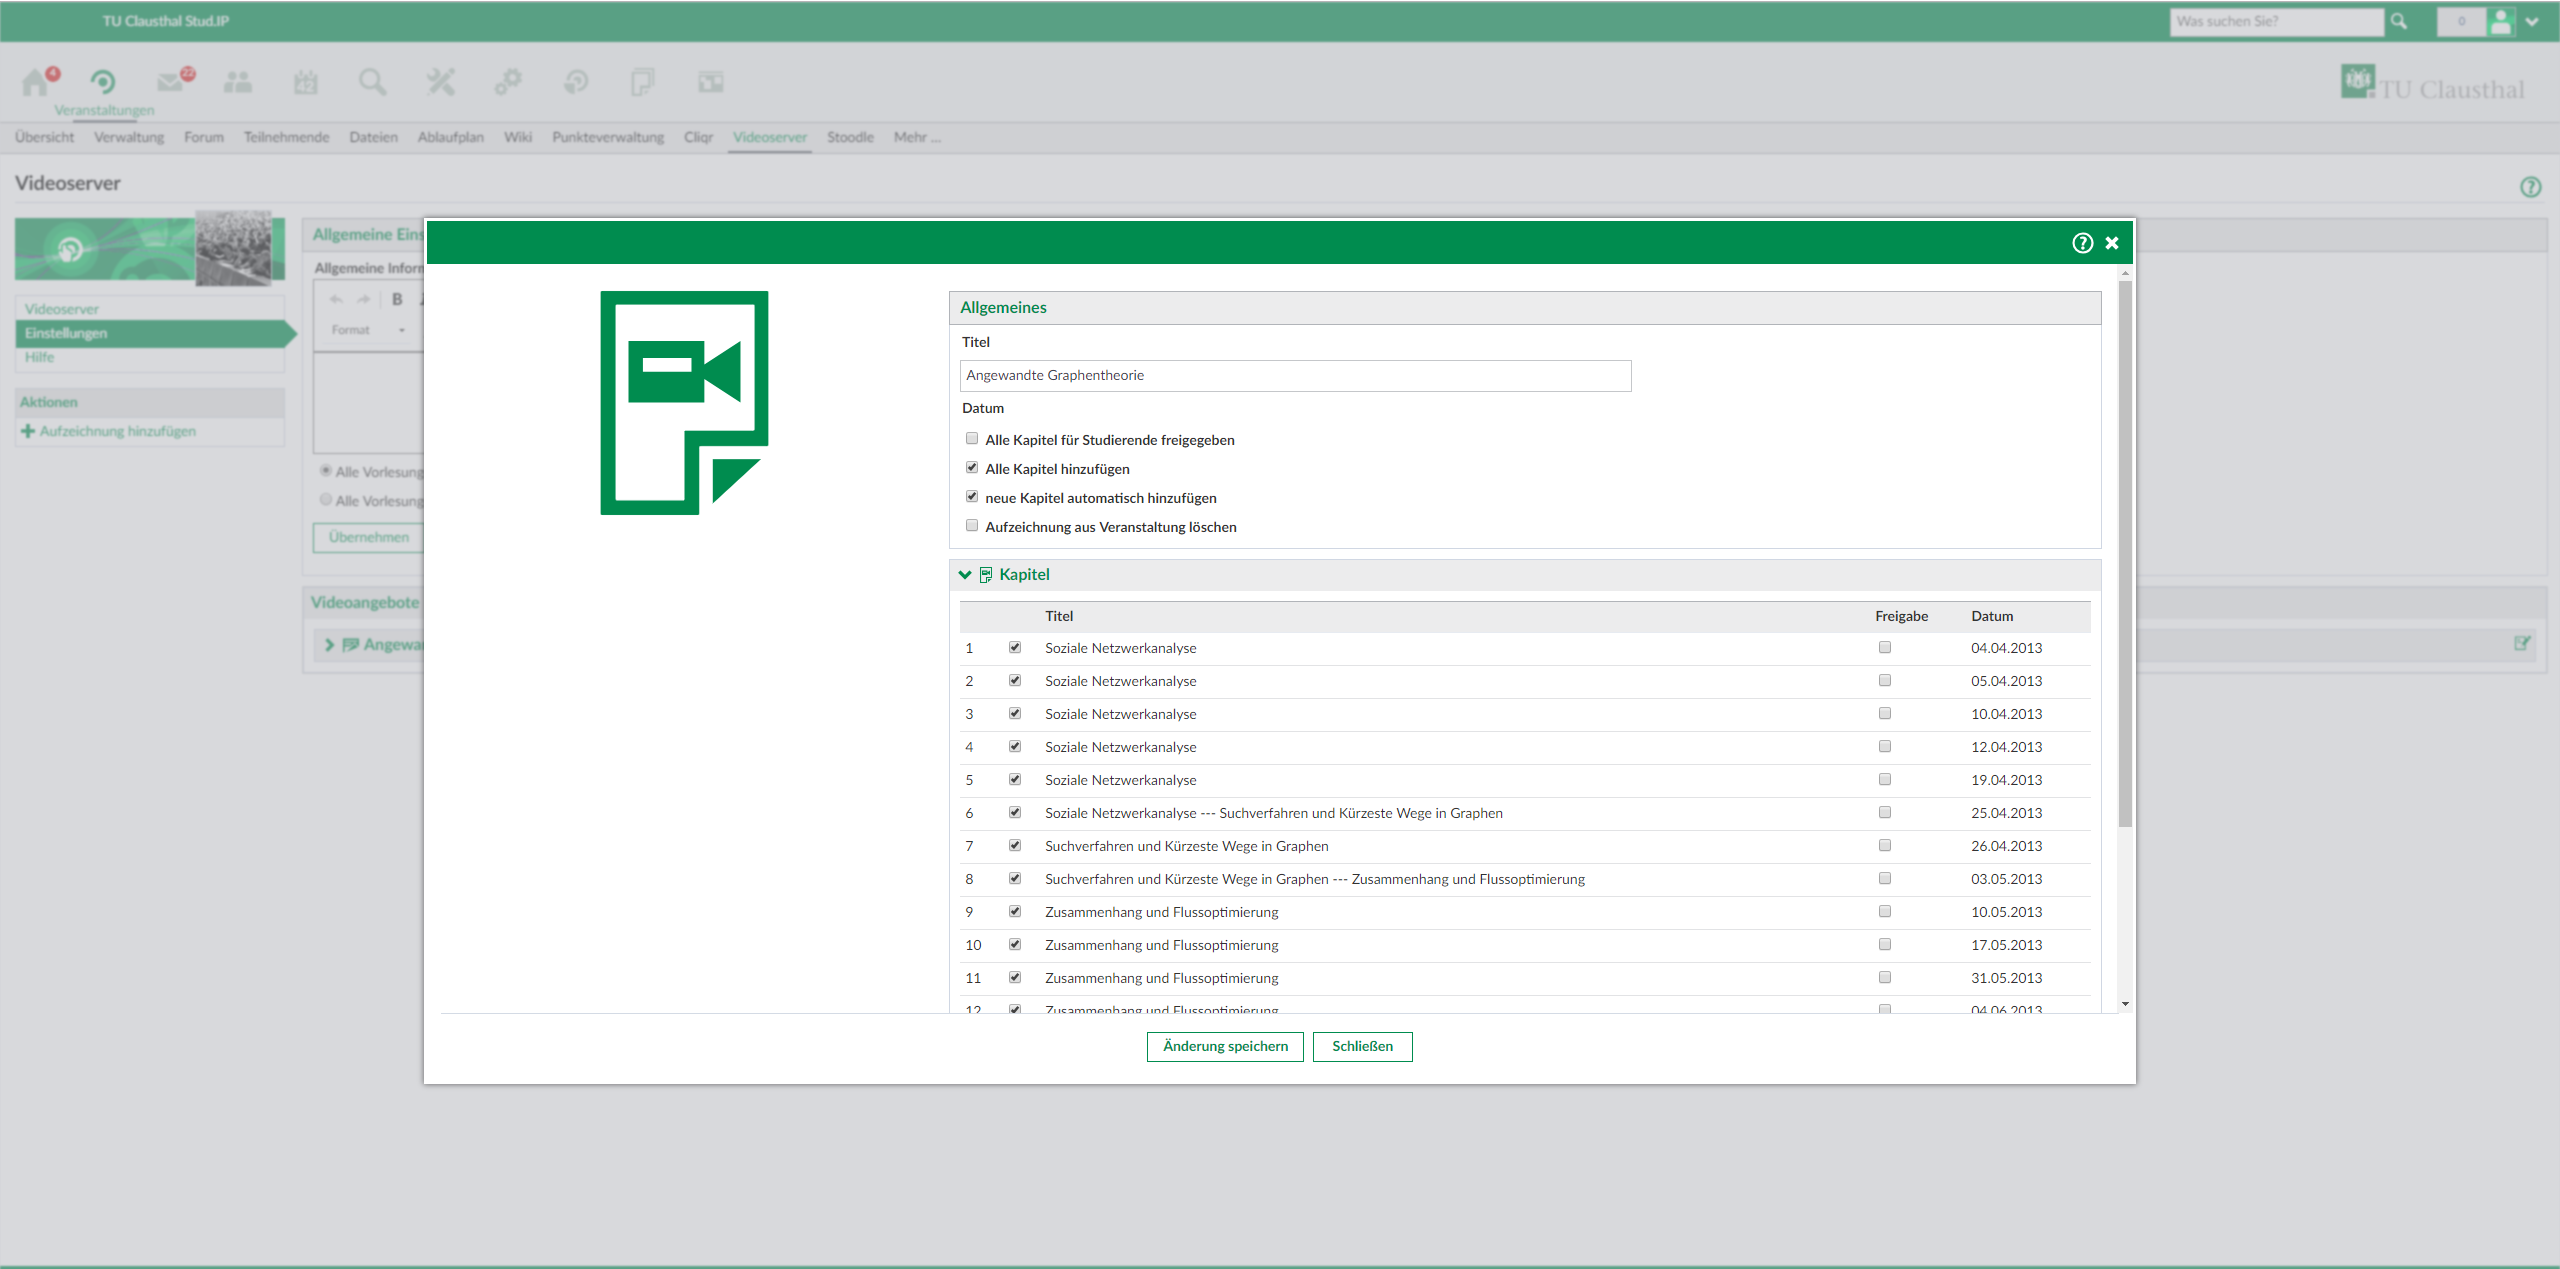Open the community people icon
This screenshot has width=2560, height=1269.
pos(238,82)
